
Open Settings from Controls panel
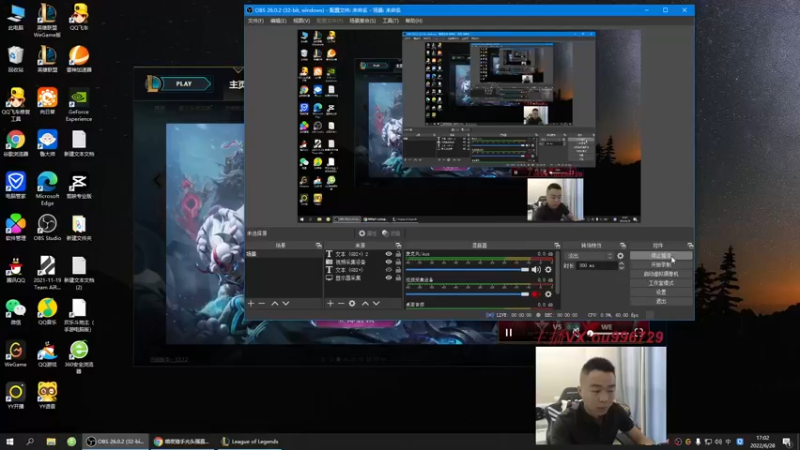(661, 292)
